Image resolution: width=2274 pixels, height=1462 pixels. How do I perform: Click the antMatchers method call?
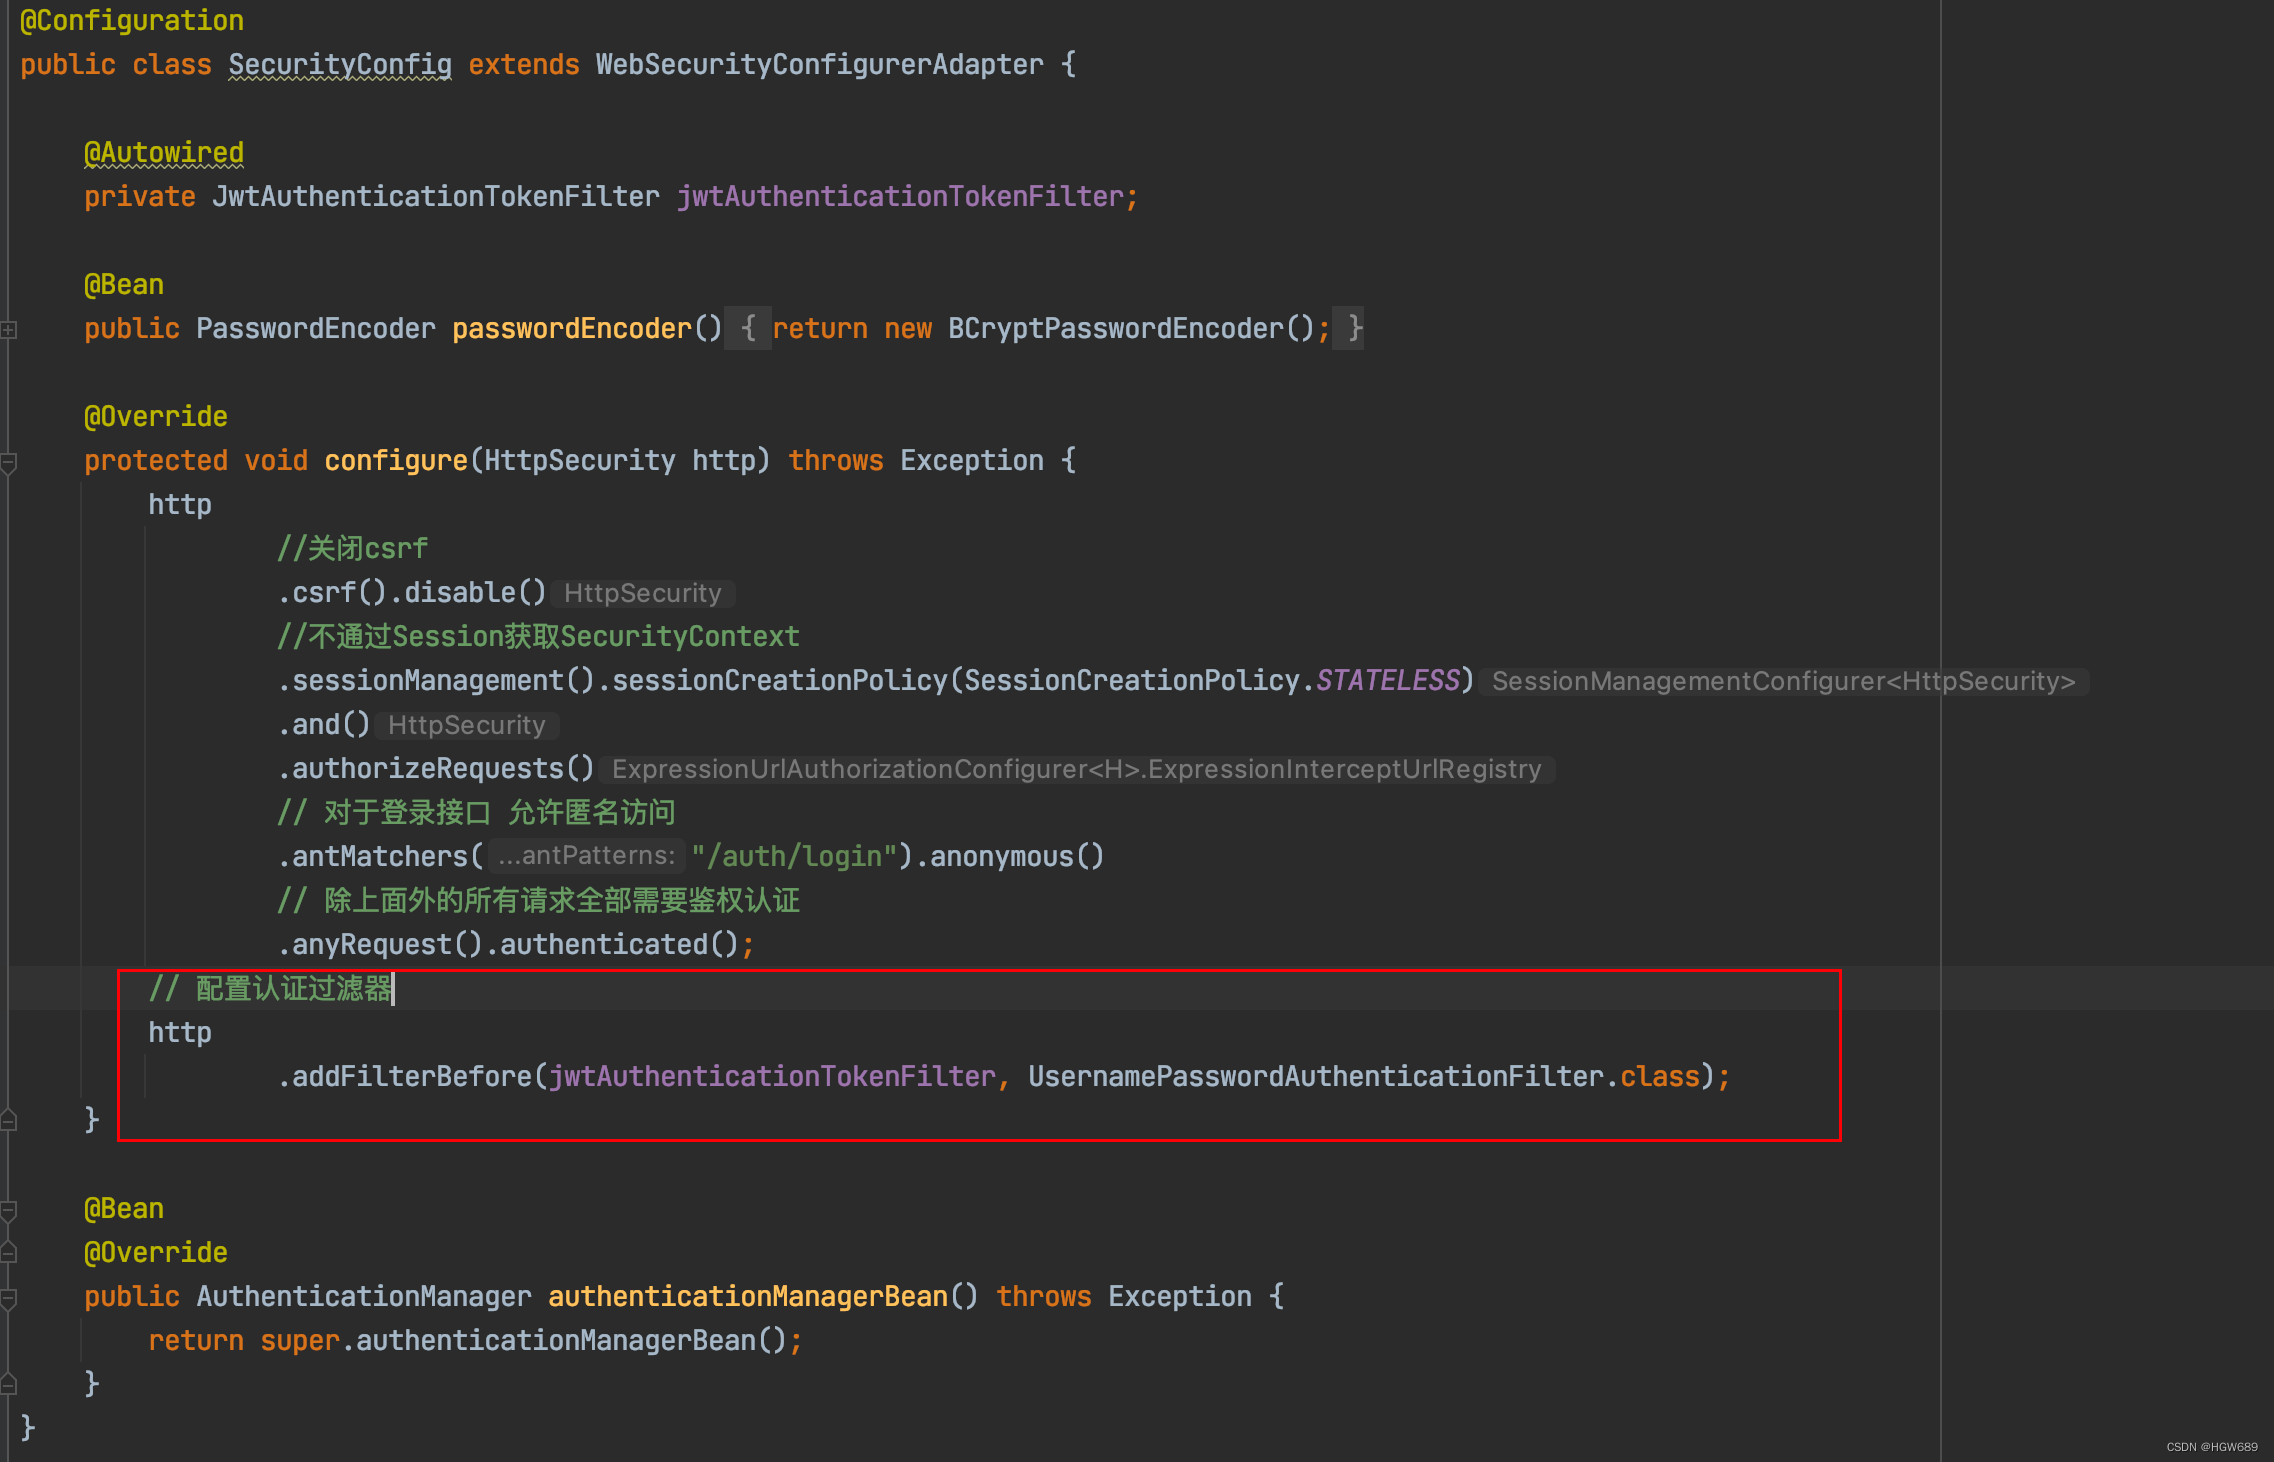380,856
